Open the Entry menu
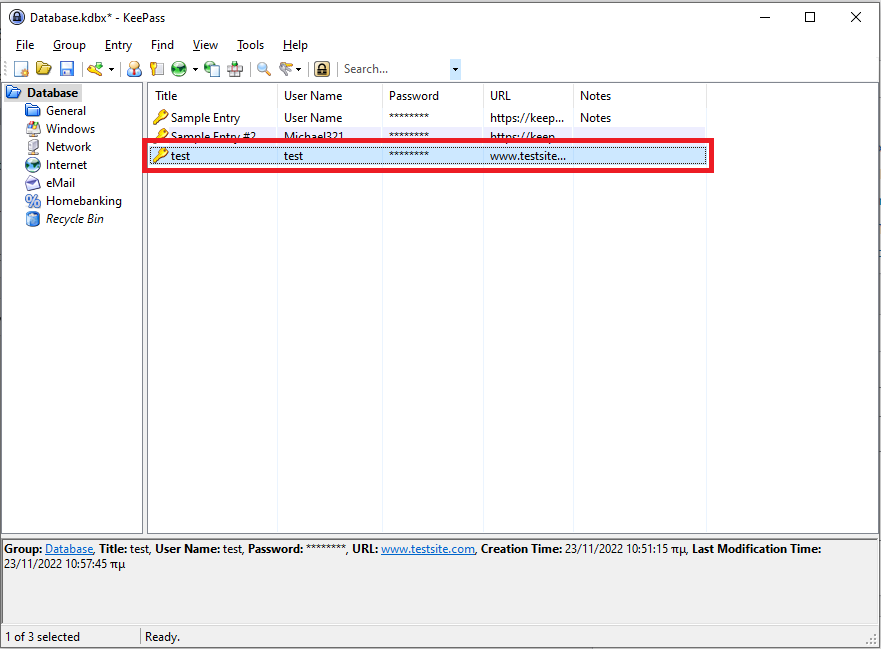 point(118,44)
